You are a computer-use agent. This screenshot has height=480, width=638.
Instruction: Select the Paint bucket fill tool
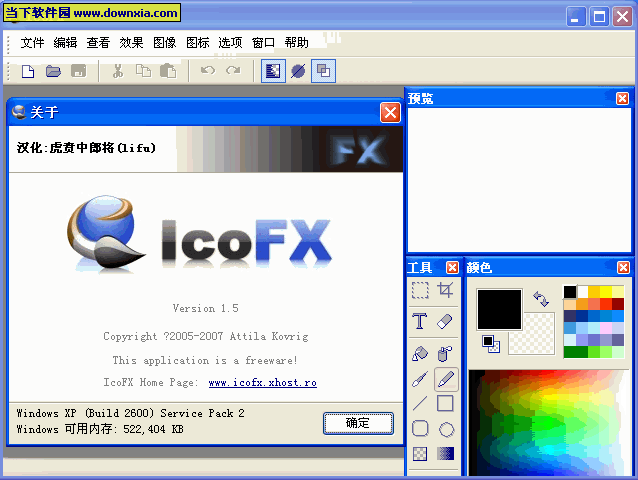coord(420,353)
